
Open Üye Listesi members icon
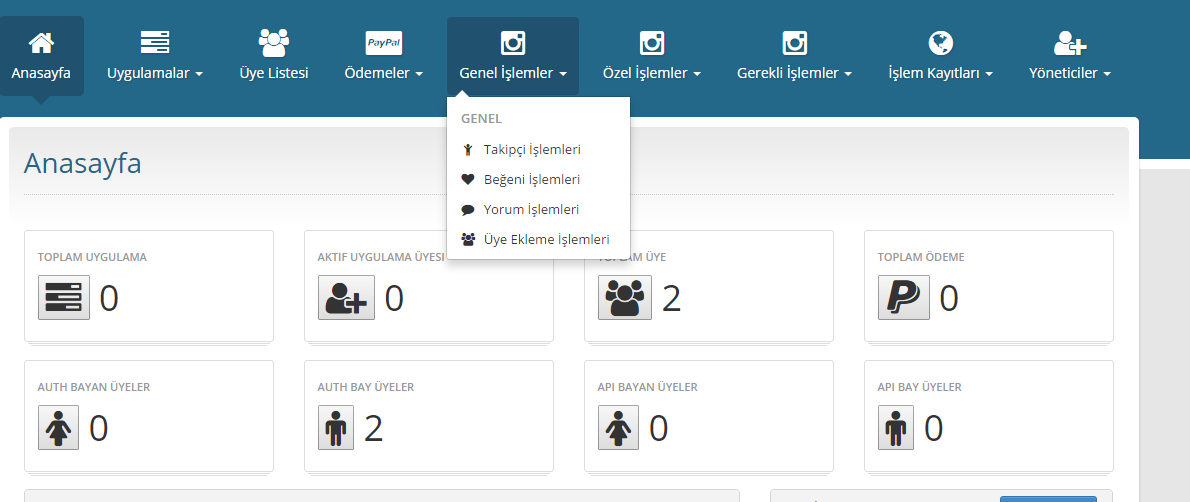tap(273, 43)
